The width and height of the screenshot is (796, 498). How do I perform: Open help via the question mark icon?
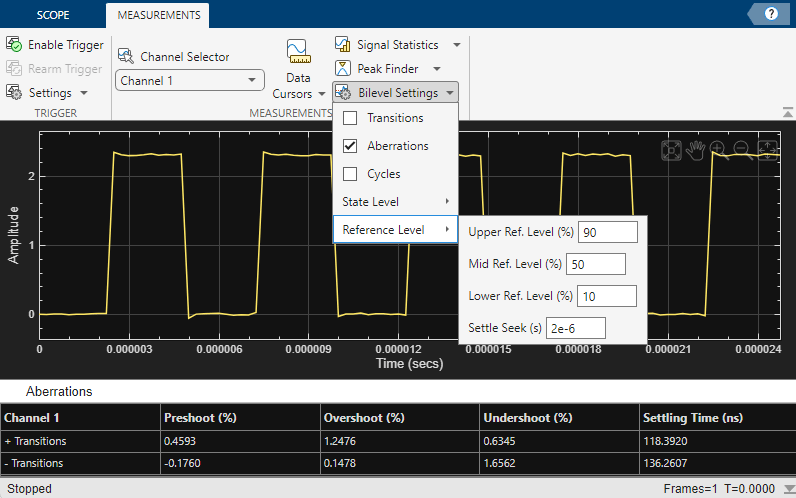pos(771,14)
